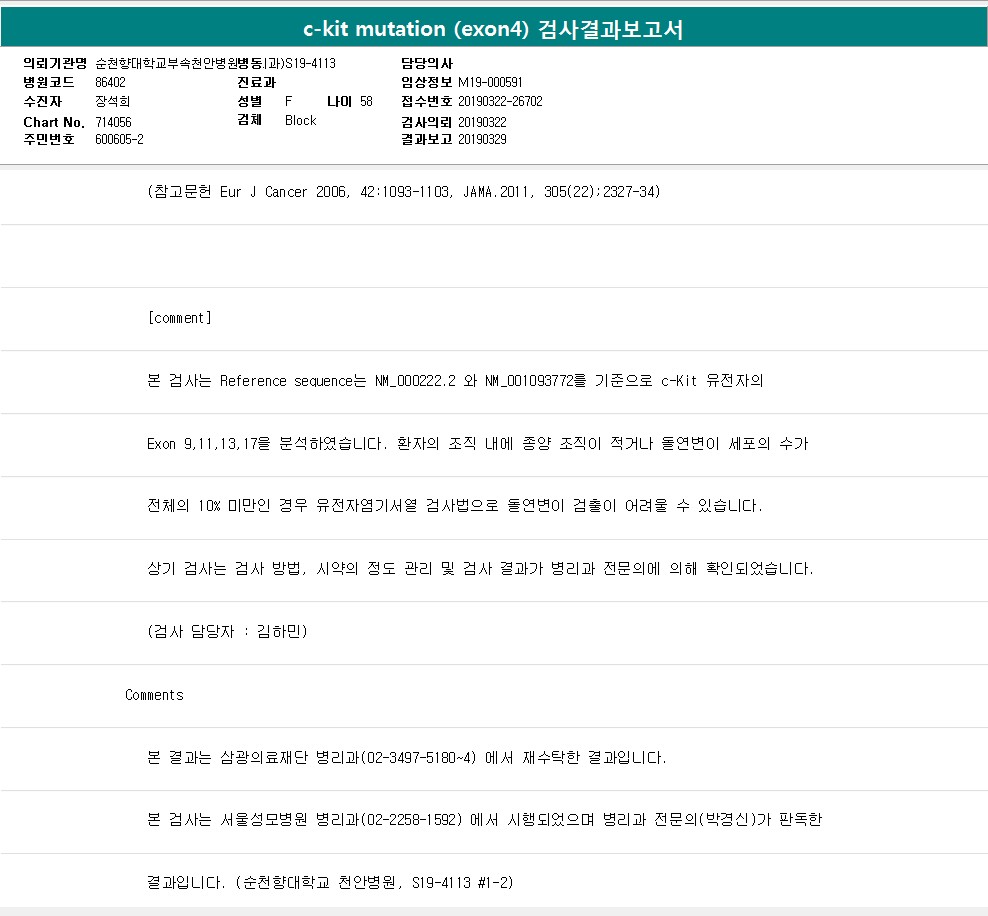Click the [comment] heading line
Image resolution: width=988 pixels, height=916 pixels.
180,318
